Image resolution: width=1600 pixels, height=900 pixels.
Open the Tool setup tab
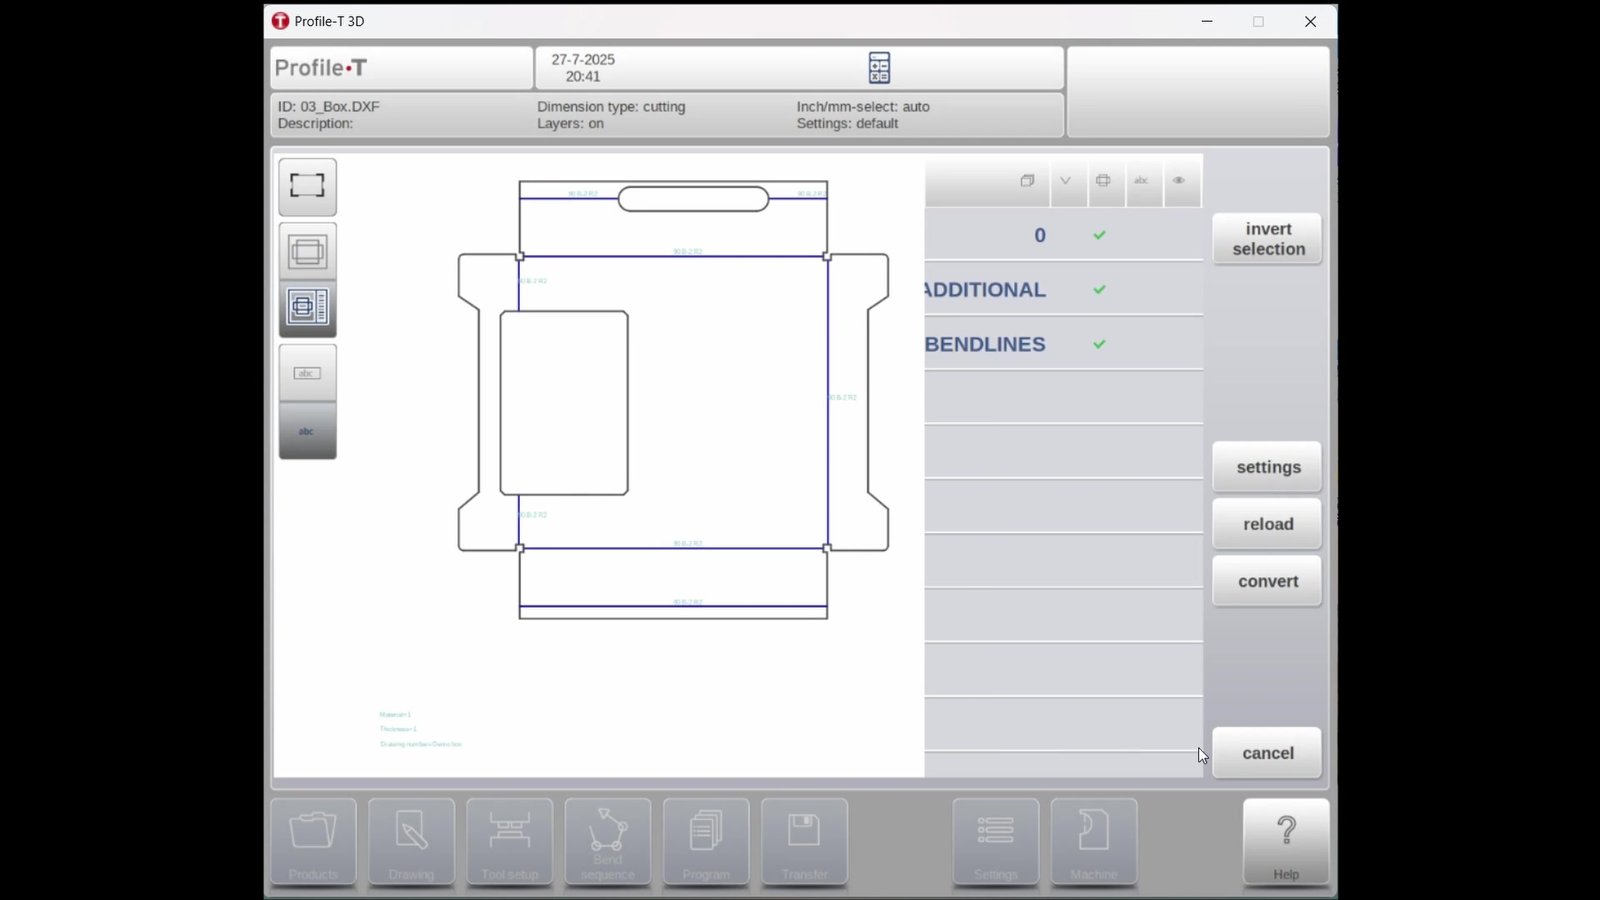pyautogui.click(x=509, y=842)
